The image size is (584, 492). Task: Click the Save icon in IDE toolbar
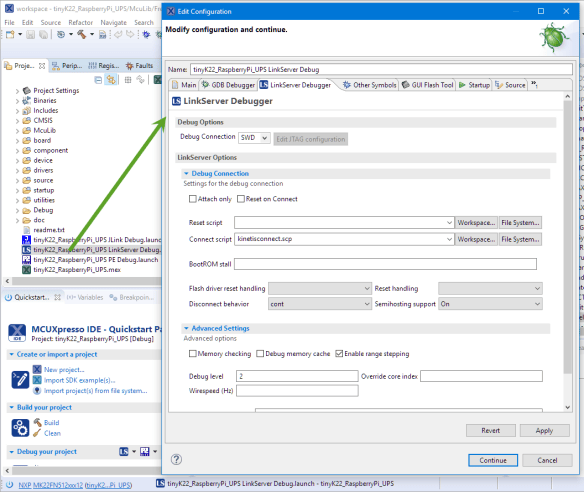31,35
